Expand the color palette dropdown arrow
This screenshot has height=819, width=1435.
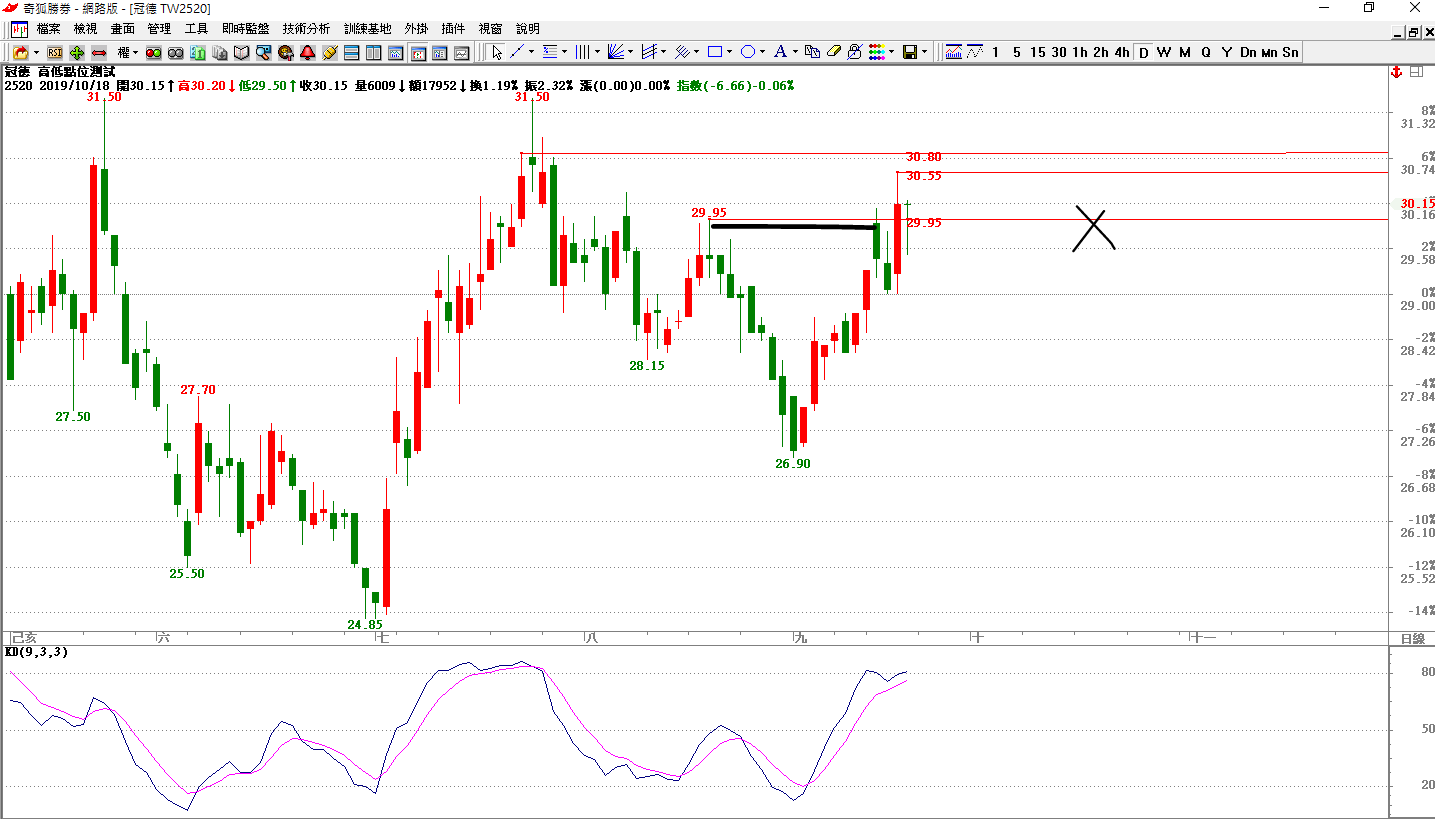891,52
